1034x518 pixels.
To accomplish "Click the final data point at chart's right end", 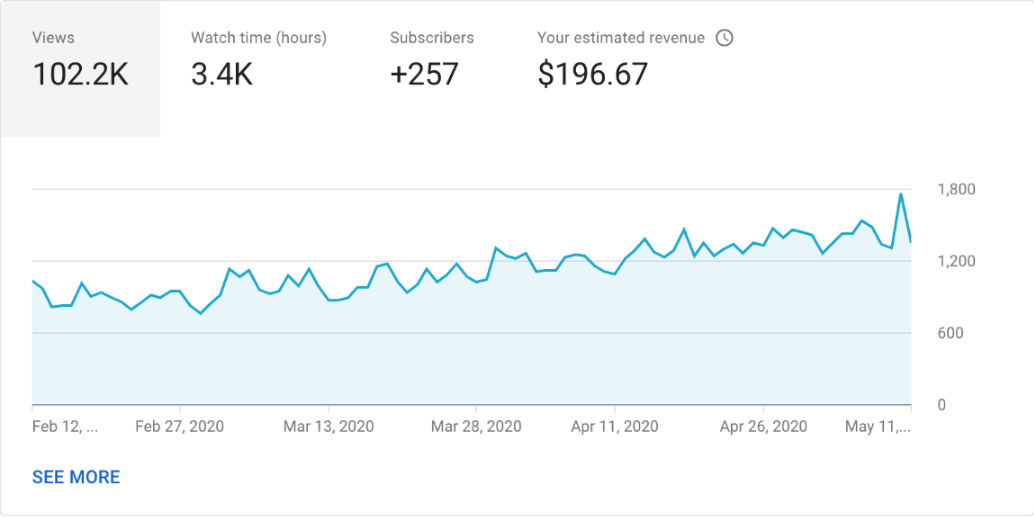I will (x=911, y=241).
